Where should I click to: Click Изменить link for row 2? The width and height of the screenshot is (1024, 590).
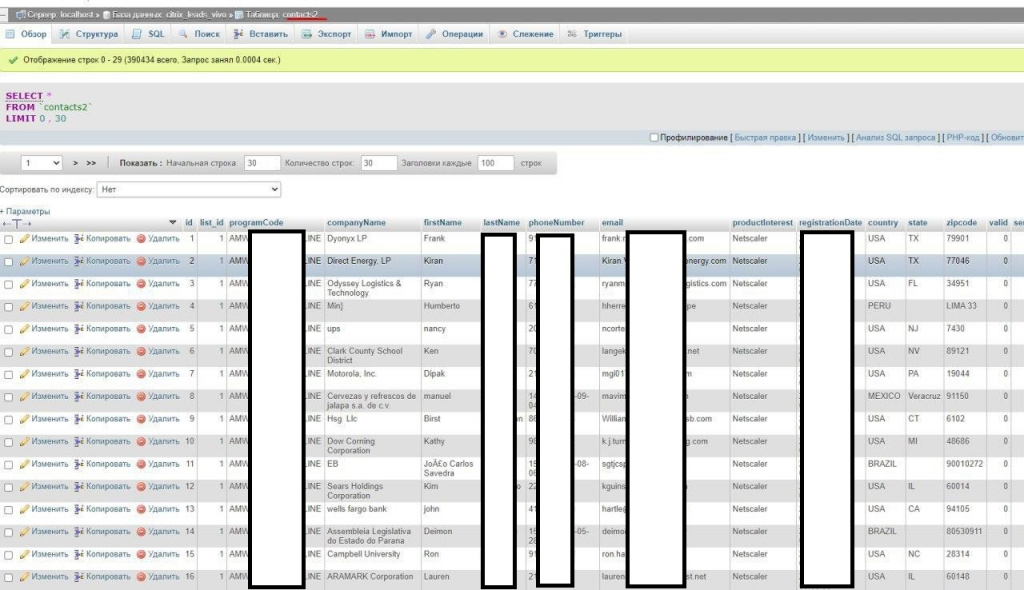tap(50, 261)
